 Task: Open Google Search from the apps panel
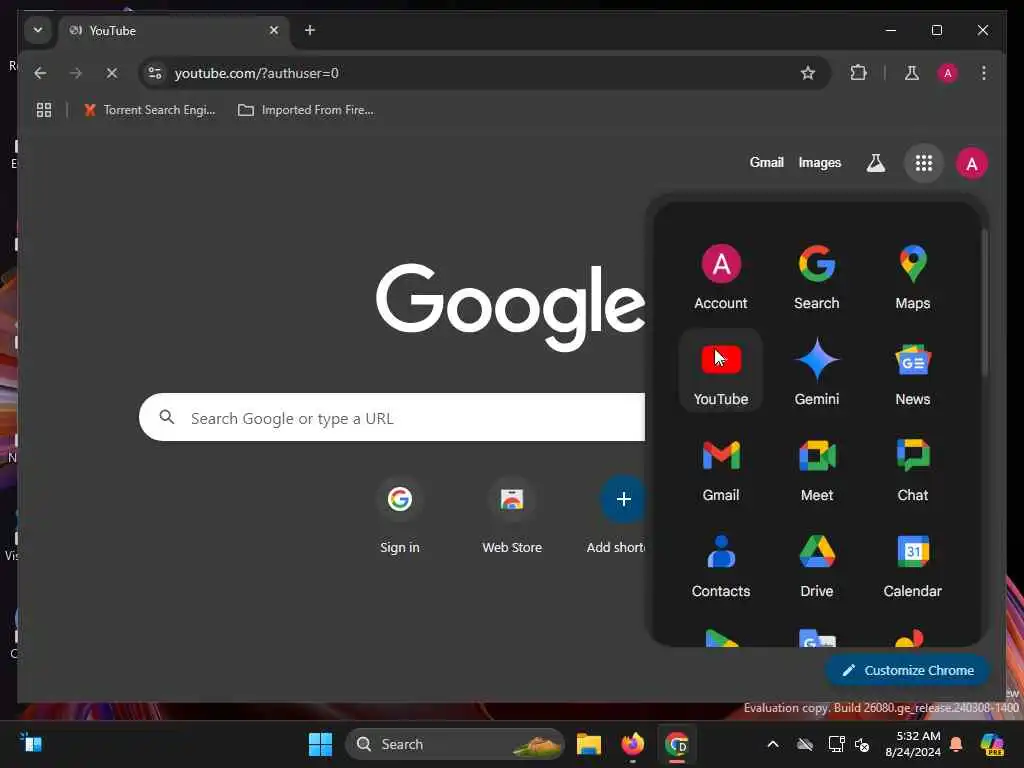pyautogui.click(x=816, y=277)
